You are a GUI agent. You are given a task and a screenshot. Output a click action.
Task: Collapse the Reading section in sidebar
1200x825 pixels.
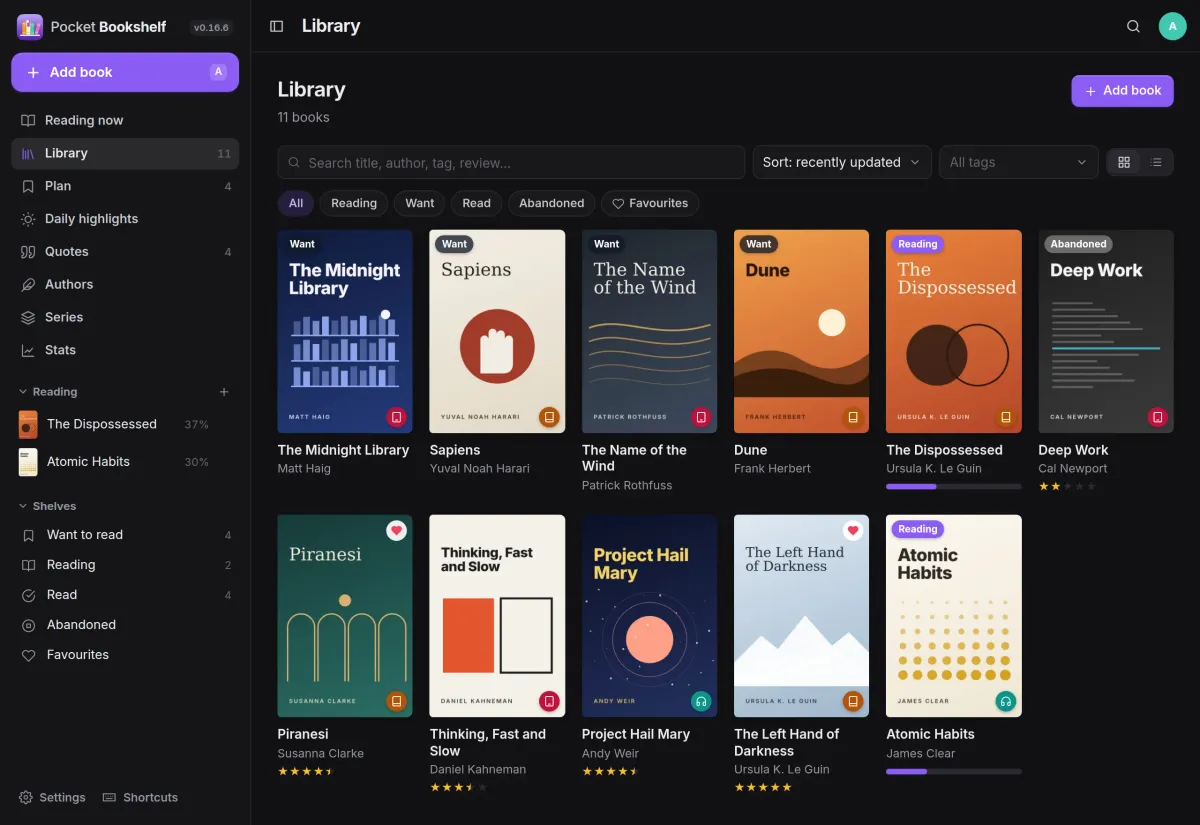click(x=48, y=392)
